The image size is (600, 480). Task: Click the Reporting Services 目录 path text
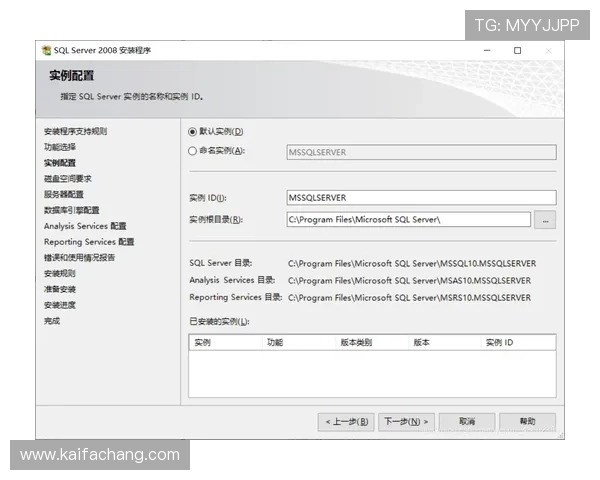coord(409,298)
